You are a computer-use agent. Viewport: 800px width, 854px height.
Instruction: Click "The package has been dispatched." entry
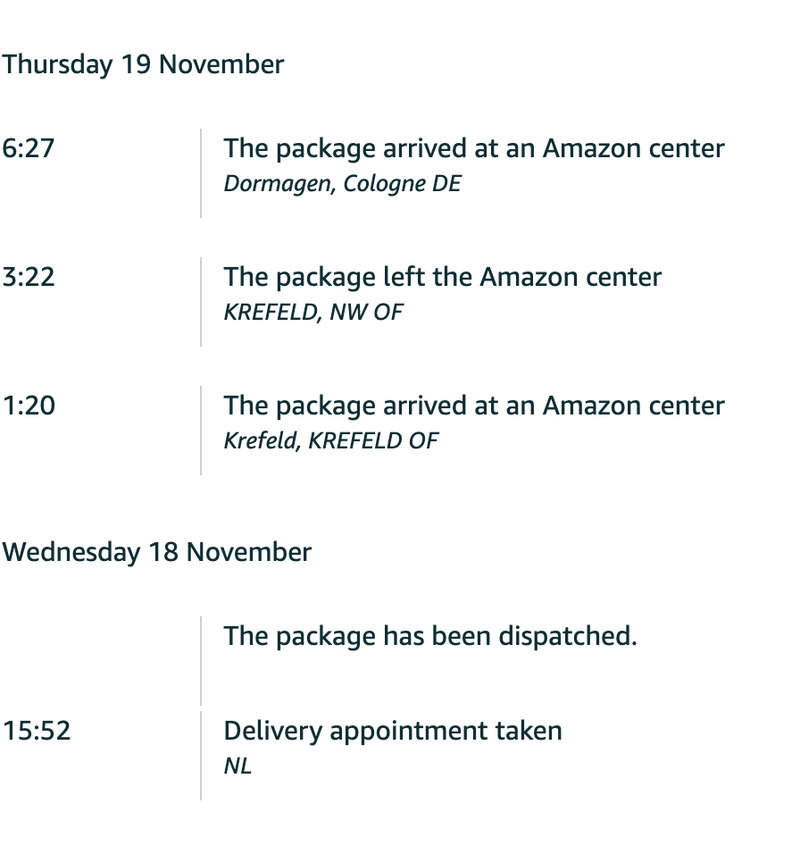pyautogui.click(x=430, y=636)
